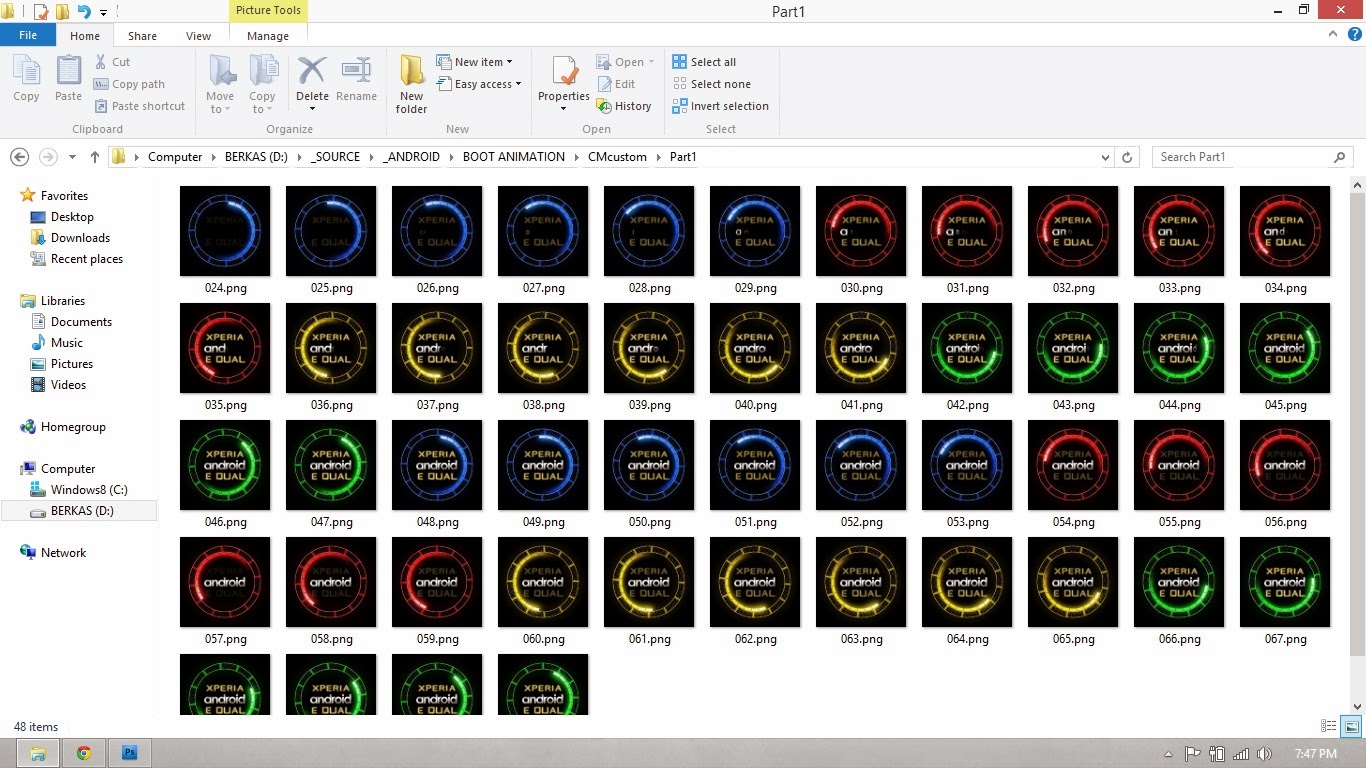This screenshot has width=1366, height=768.
Task: Click the _SOURCE breadcrumb segment
Action: [335, 157]
